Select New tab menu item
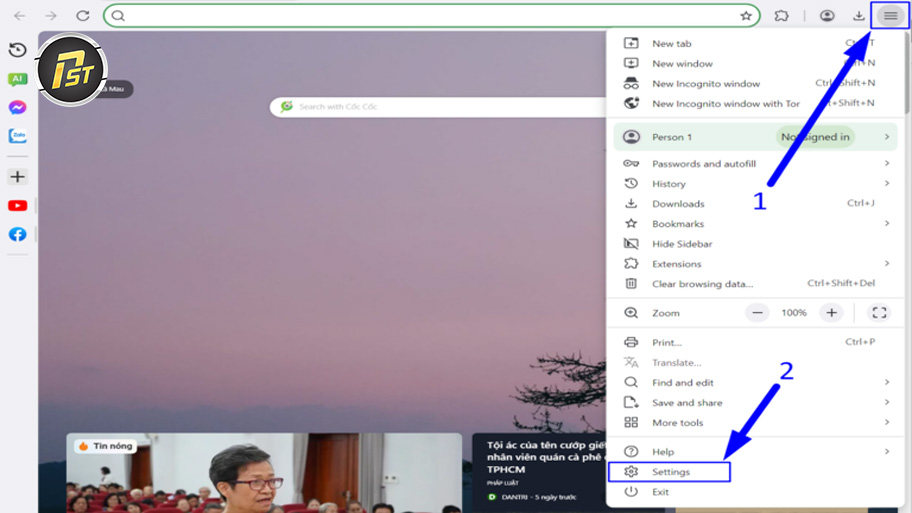Image resolution: width=912 pixels, height=513 pixels. [755, 44]
